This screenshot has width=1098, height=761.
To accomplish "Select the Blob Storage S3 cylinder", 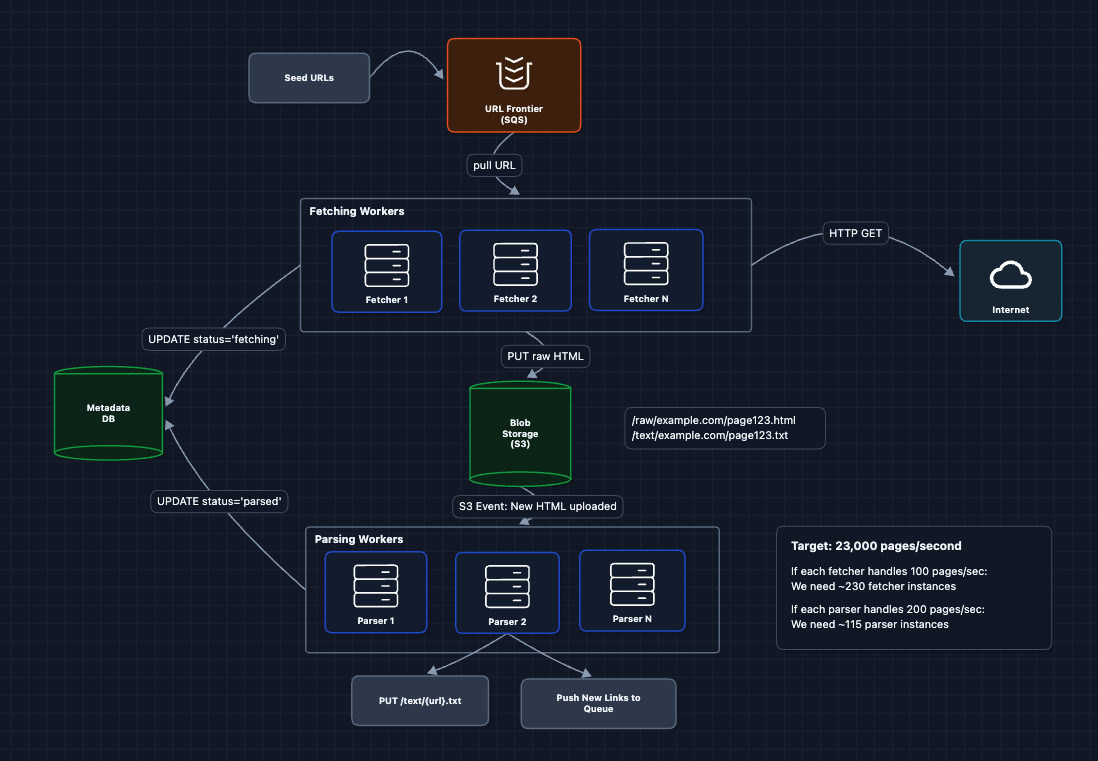I will (520, 433).
